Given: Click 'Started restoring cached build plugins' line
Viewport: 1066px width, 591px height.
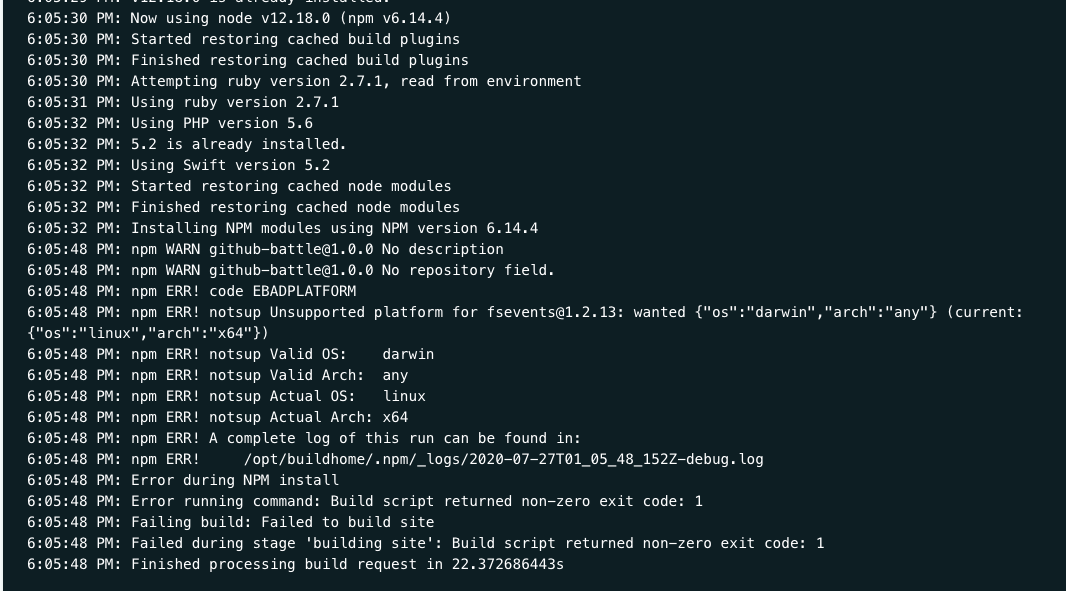Looking at the screenshot, I should [295, 39].
